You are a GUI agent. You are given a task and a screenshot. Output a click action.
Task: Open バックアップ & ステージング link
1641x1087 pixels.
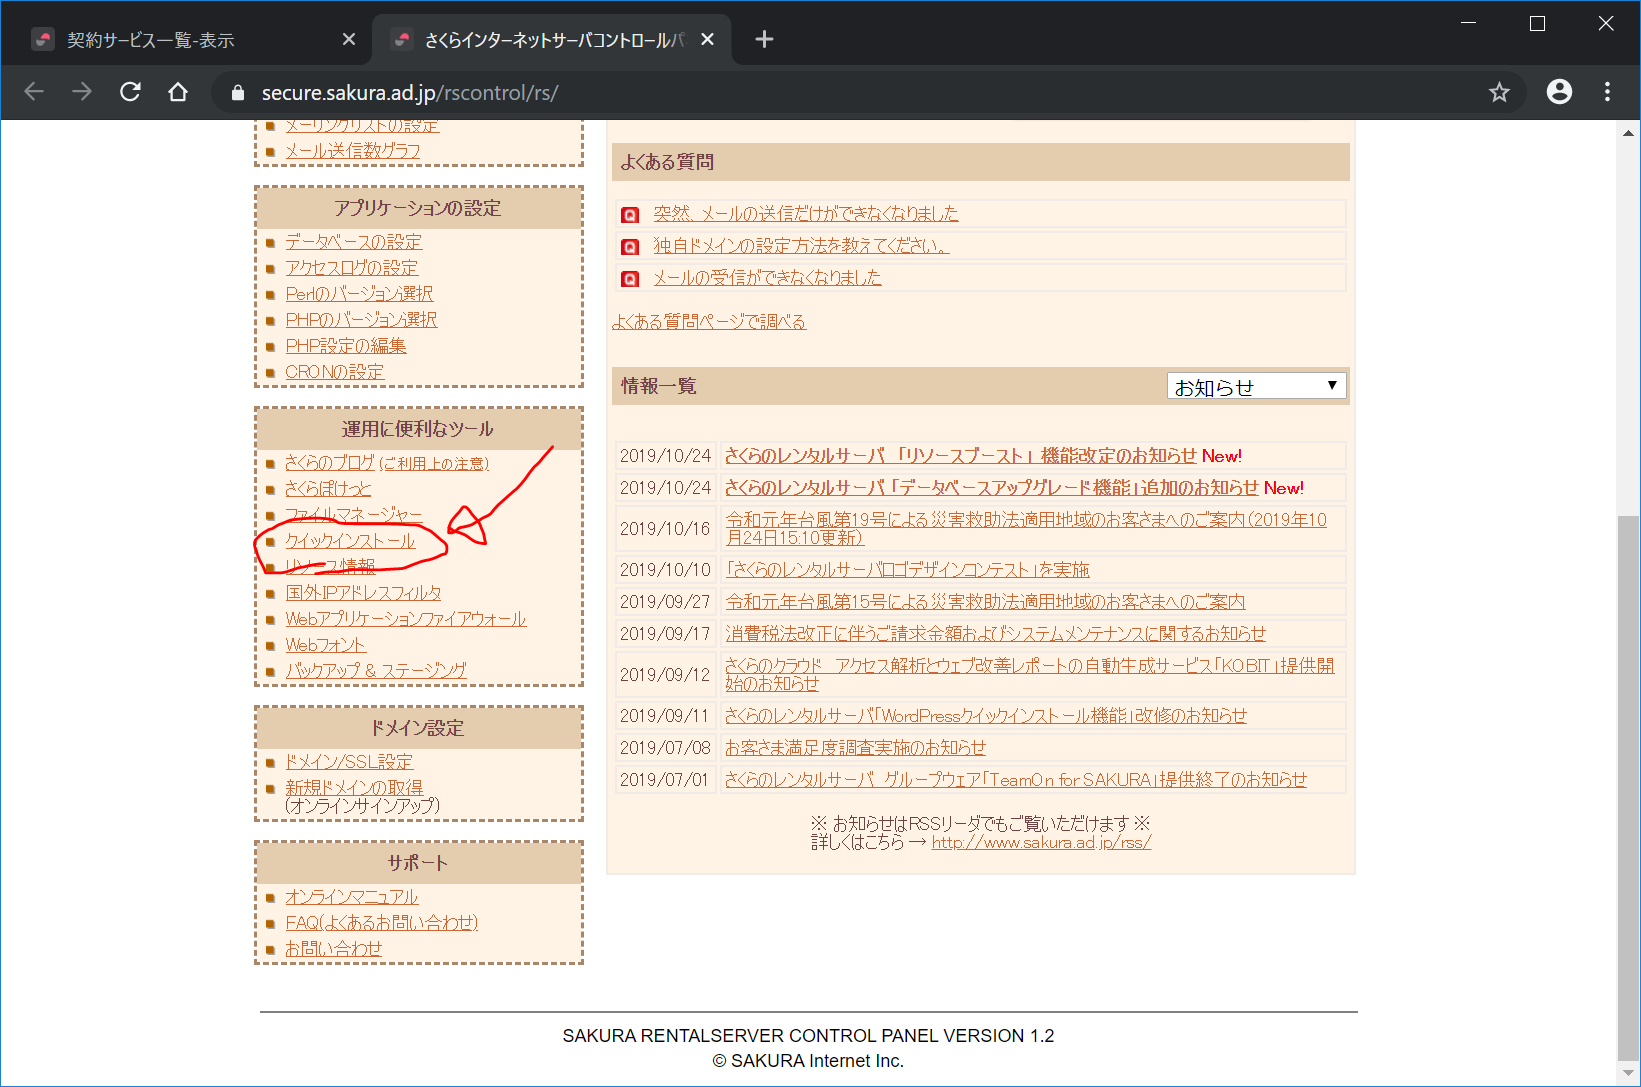pyautogui.click(x=375, y=670)
